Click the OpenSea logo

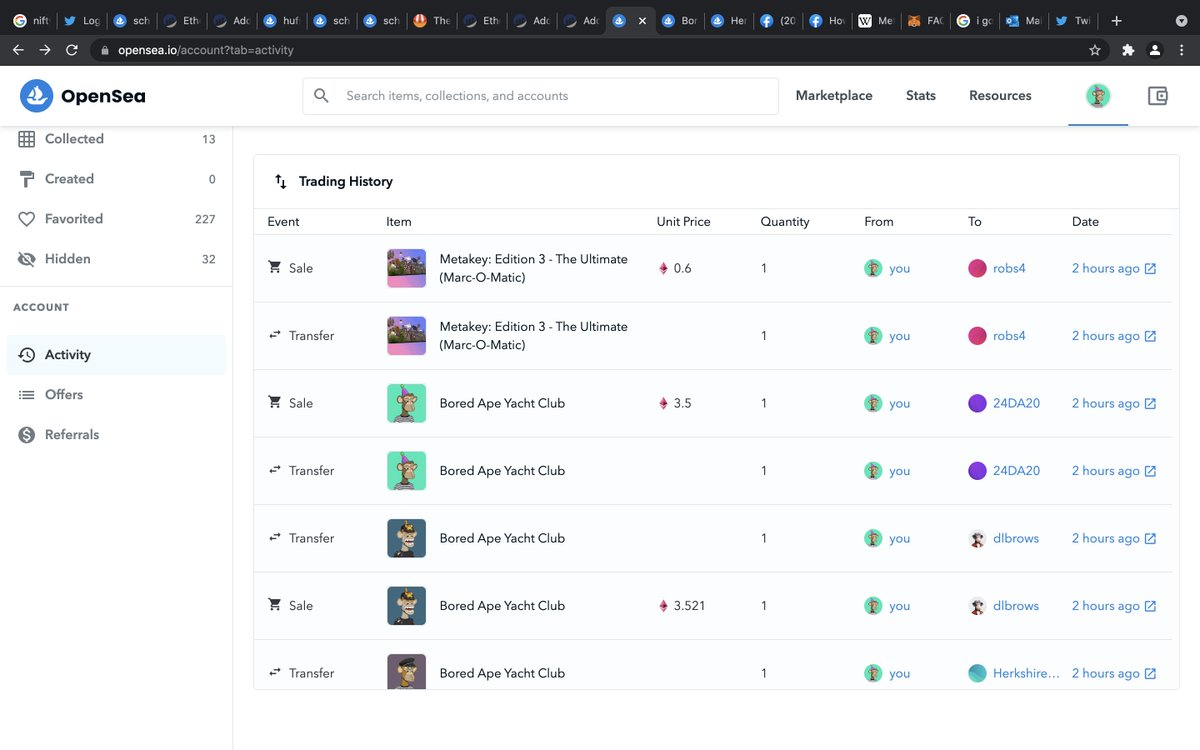pos(82,96)
